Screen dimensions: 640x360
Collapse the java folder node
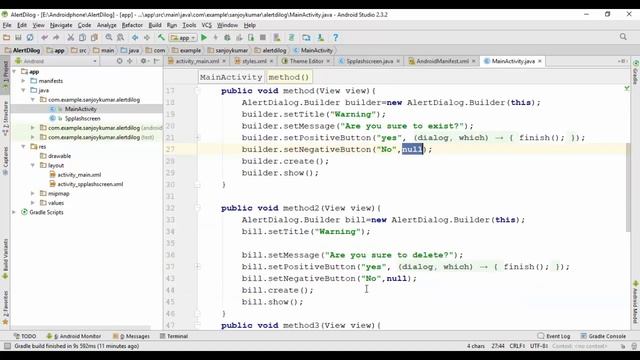24,90
